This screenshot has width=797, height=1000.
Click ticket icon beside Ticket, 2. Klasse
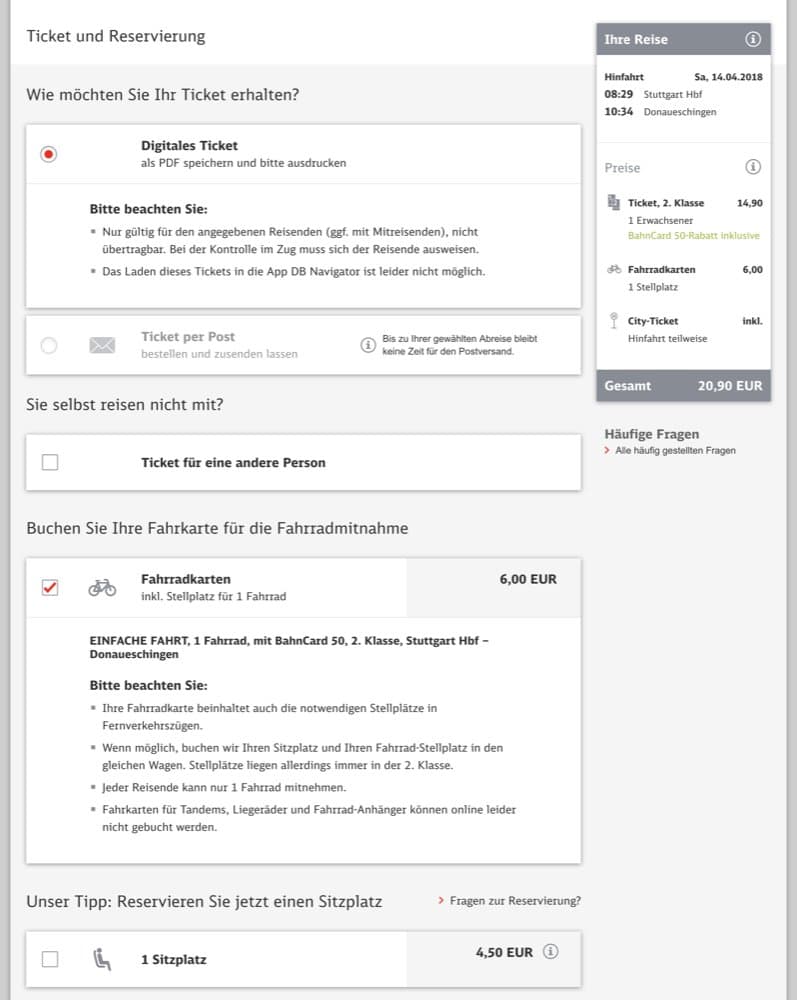pyautogui.click(x=613, y=203)
